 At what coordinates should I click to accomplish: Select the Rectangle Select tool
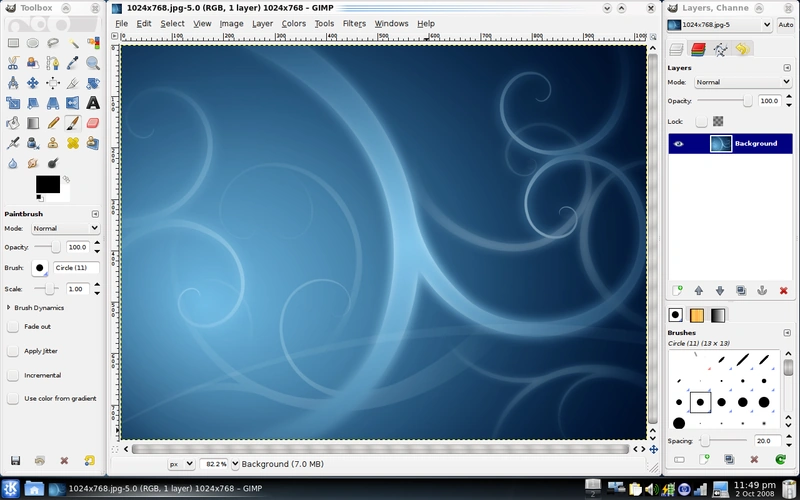coord(13,43)
